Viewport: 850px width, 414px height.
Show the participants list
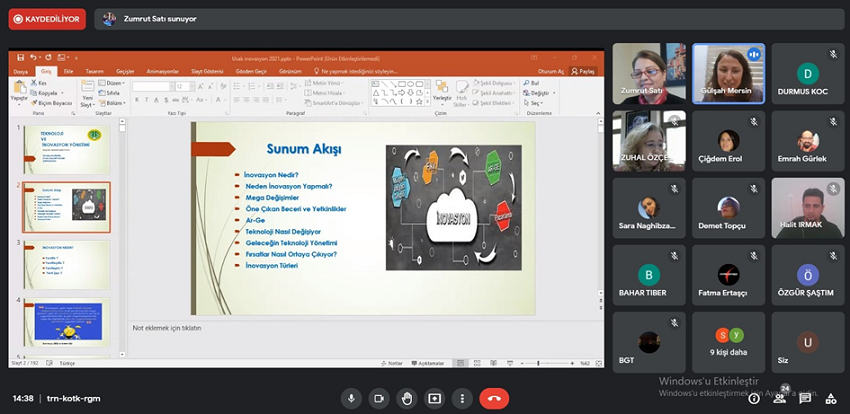point(781,398)
